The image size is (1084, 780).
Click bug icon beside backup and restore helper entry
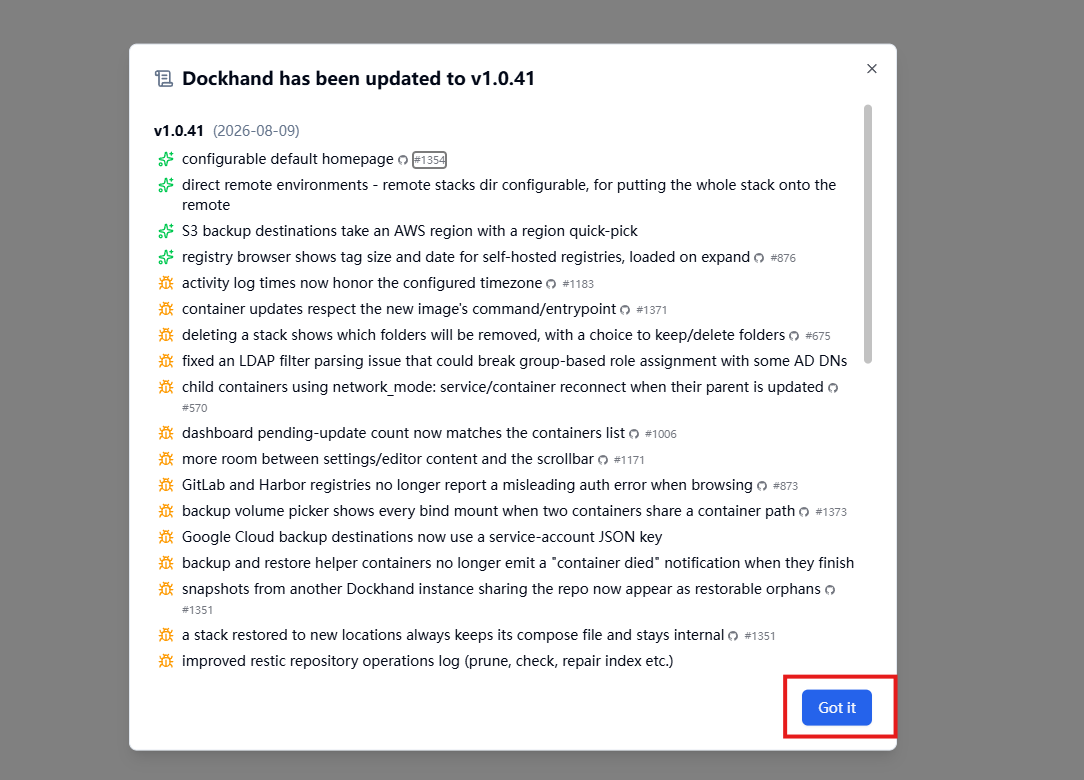(166, 563)
